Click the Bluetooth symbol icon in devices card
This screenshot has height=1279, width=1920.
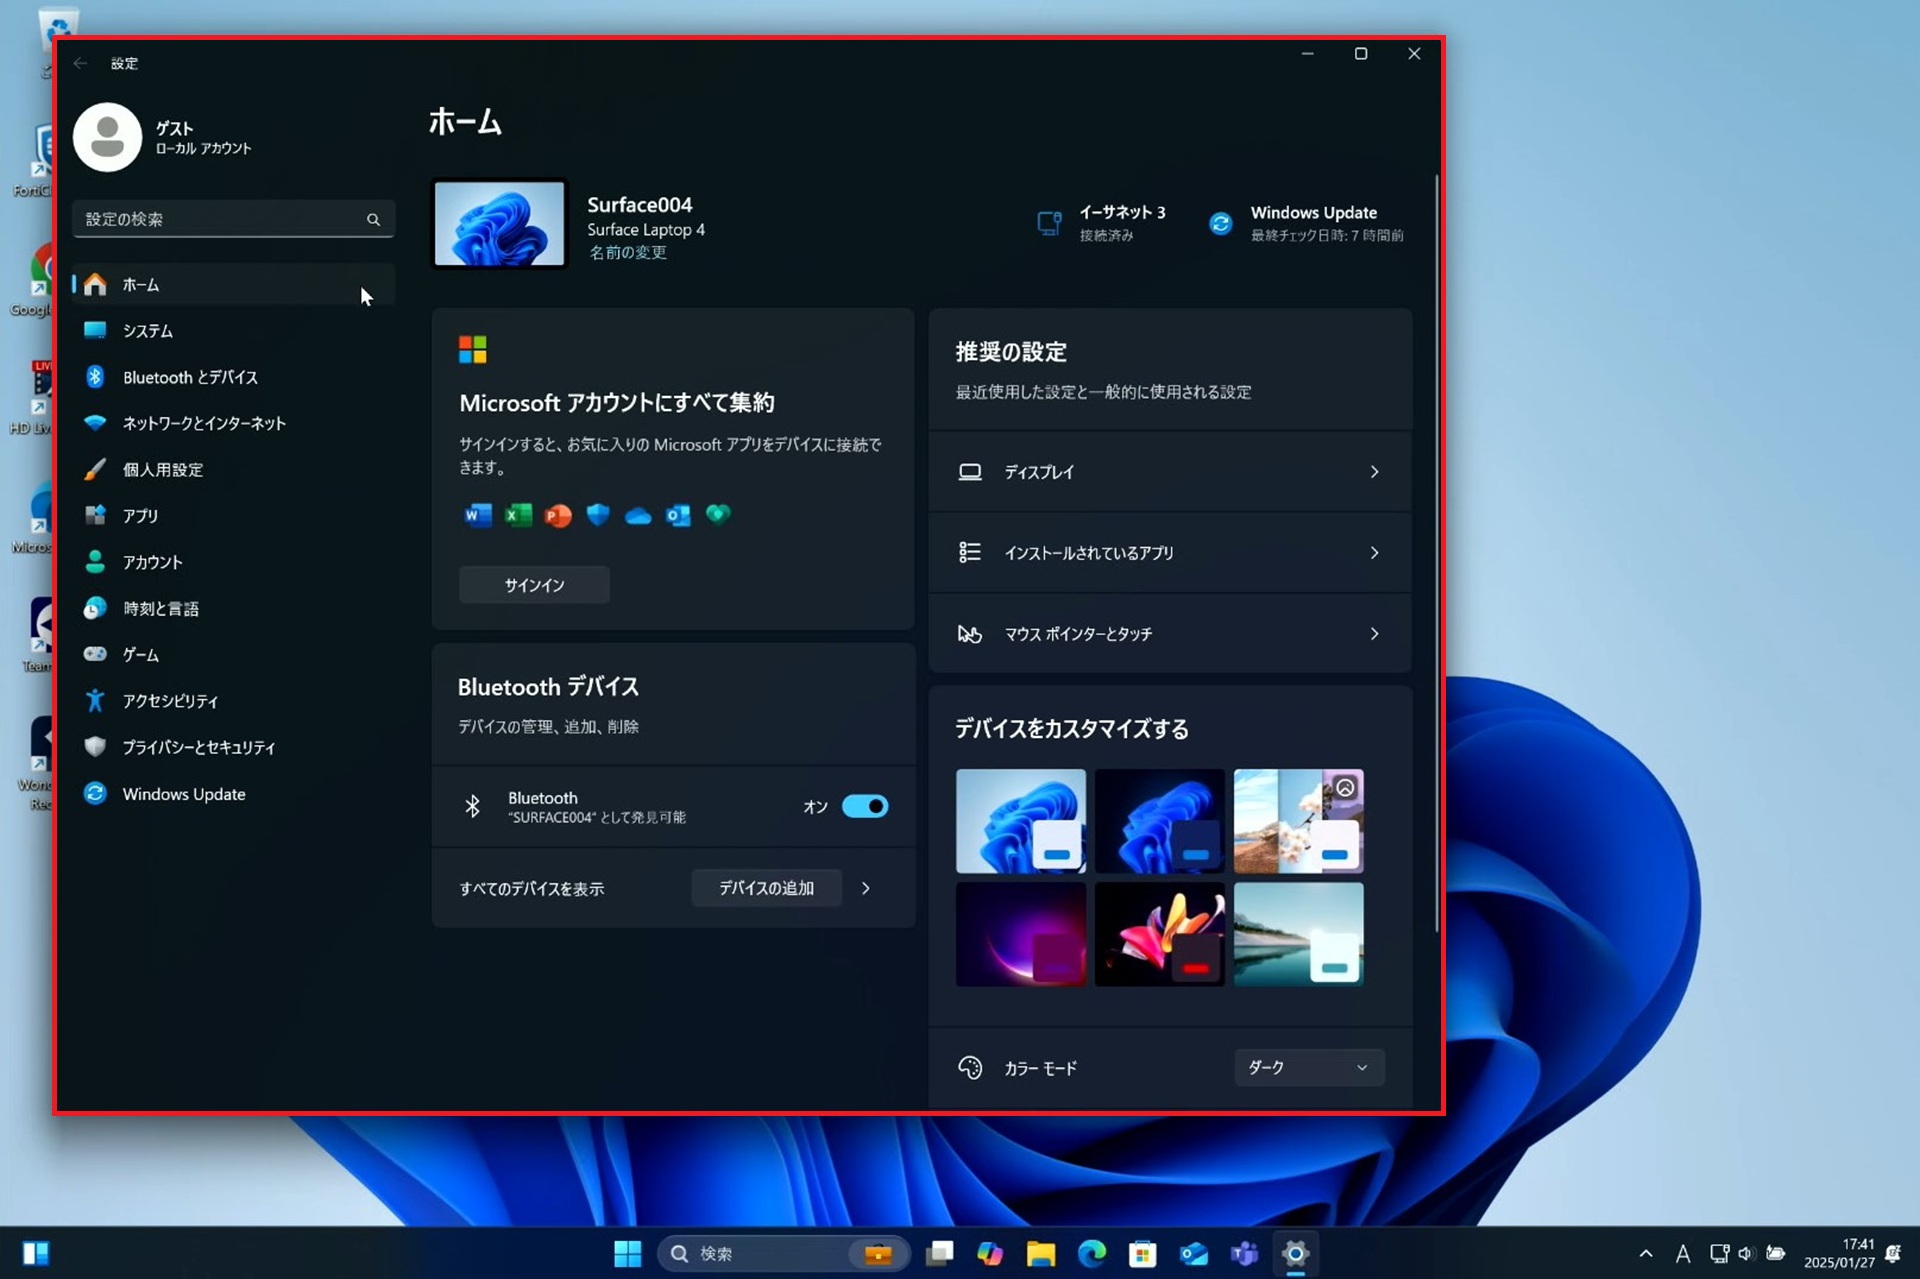473,806
